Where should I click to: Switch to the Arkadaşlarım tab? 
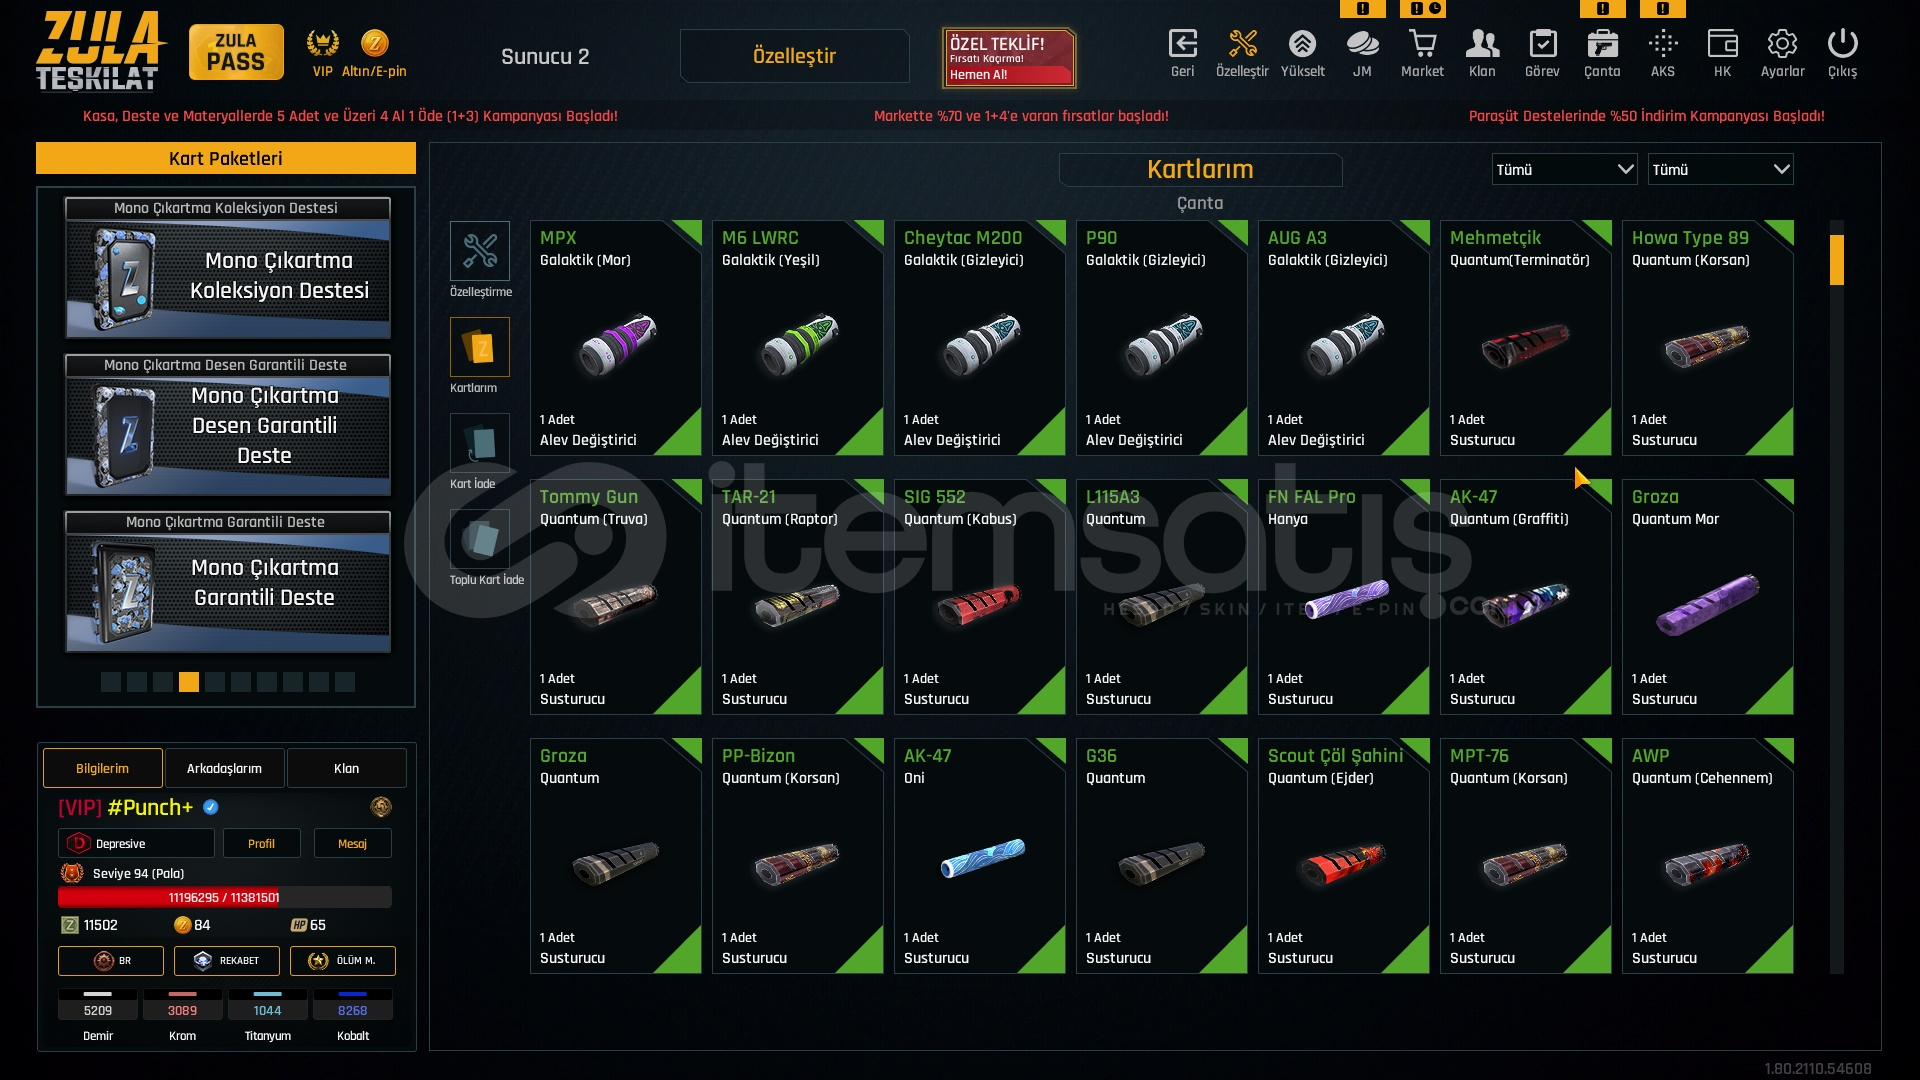224,768
